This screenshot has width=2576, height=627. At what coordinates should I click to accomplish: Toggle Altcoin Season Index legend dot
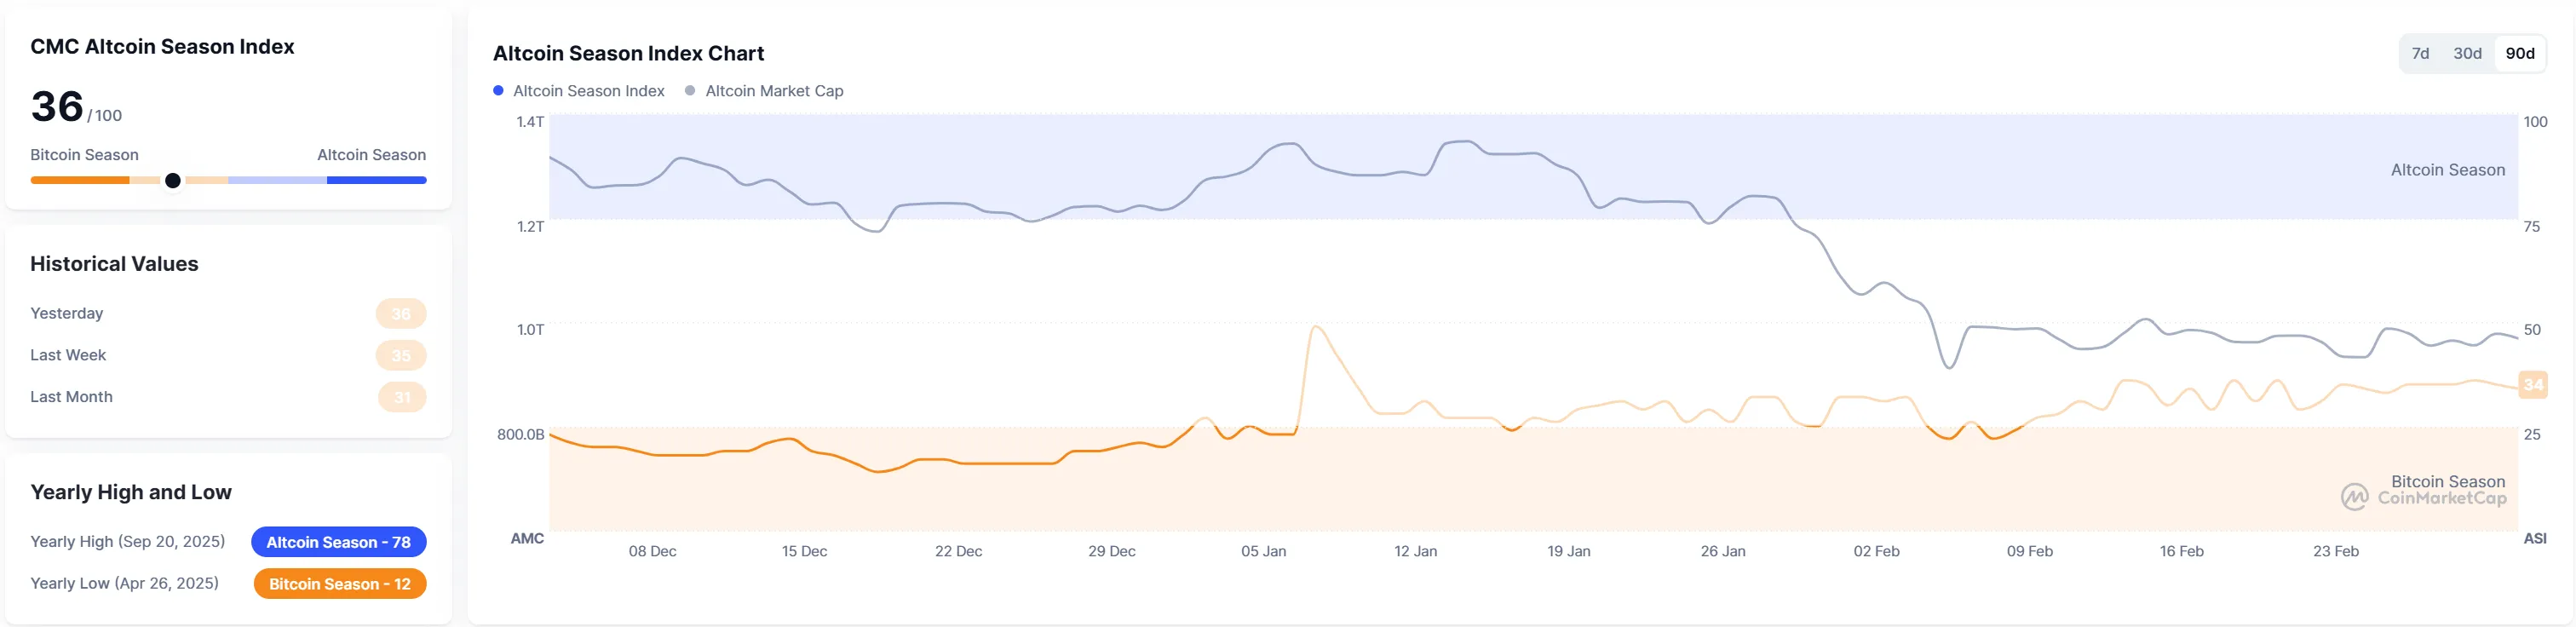click(x=498, y=91)
